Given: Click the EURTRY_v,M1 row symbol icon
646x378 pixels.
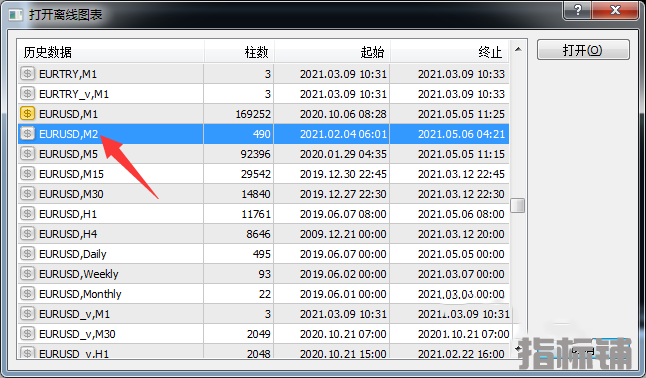Looking at the screenshot, I should pos(28,94).
